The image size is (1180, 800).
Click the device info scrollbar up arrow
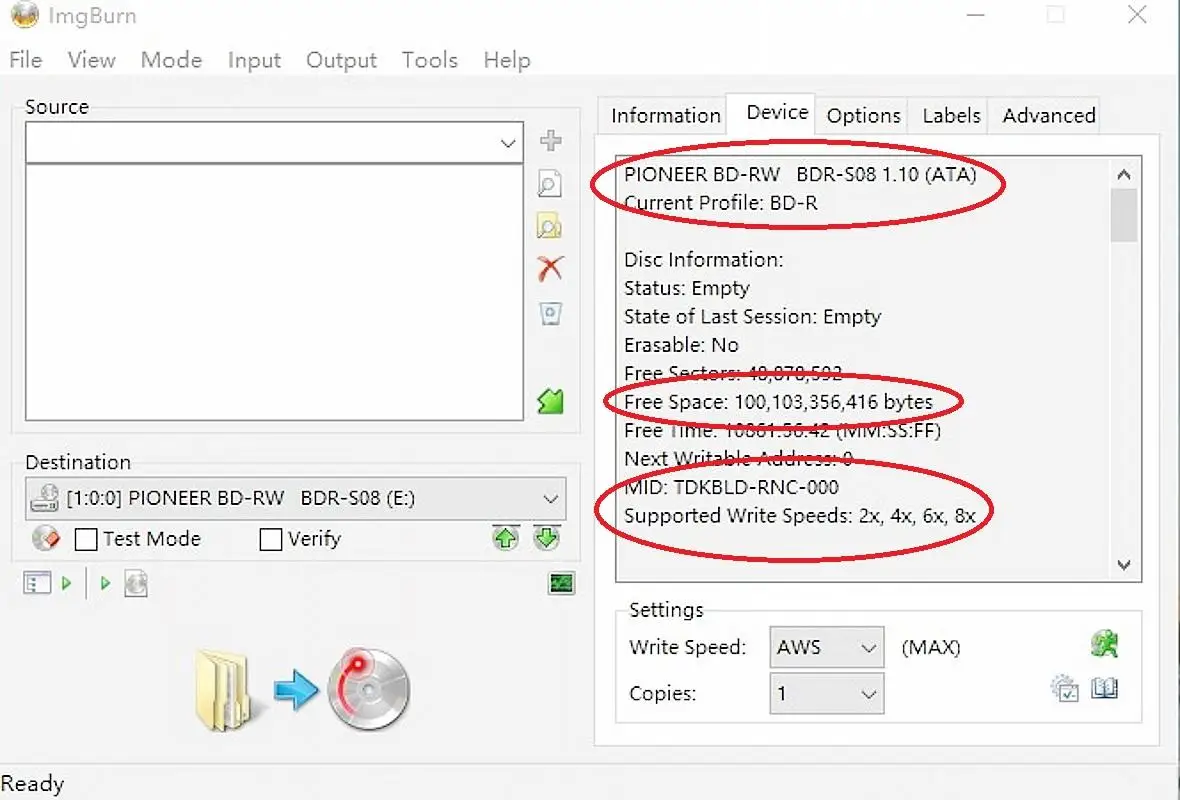pos(1124,175)
